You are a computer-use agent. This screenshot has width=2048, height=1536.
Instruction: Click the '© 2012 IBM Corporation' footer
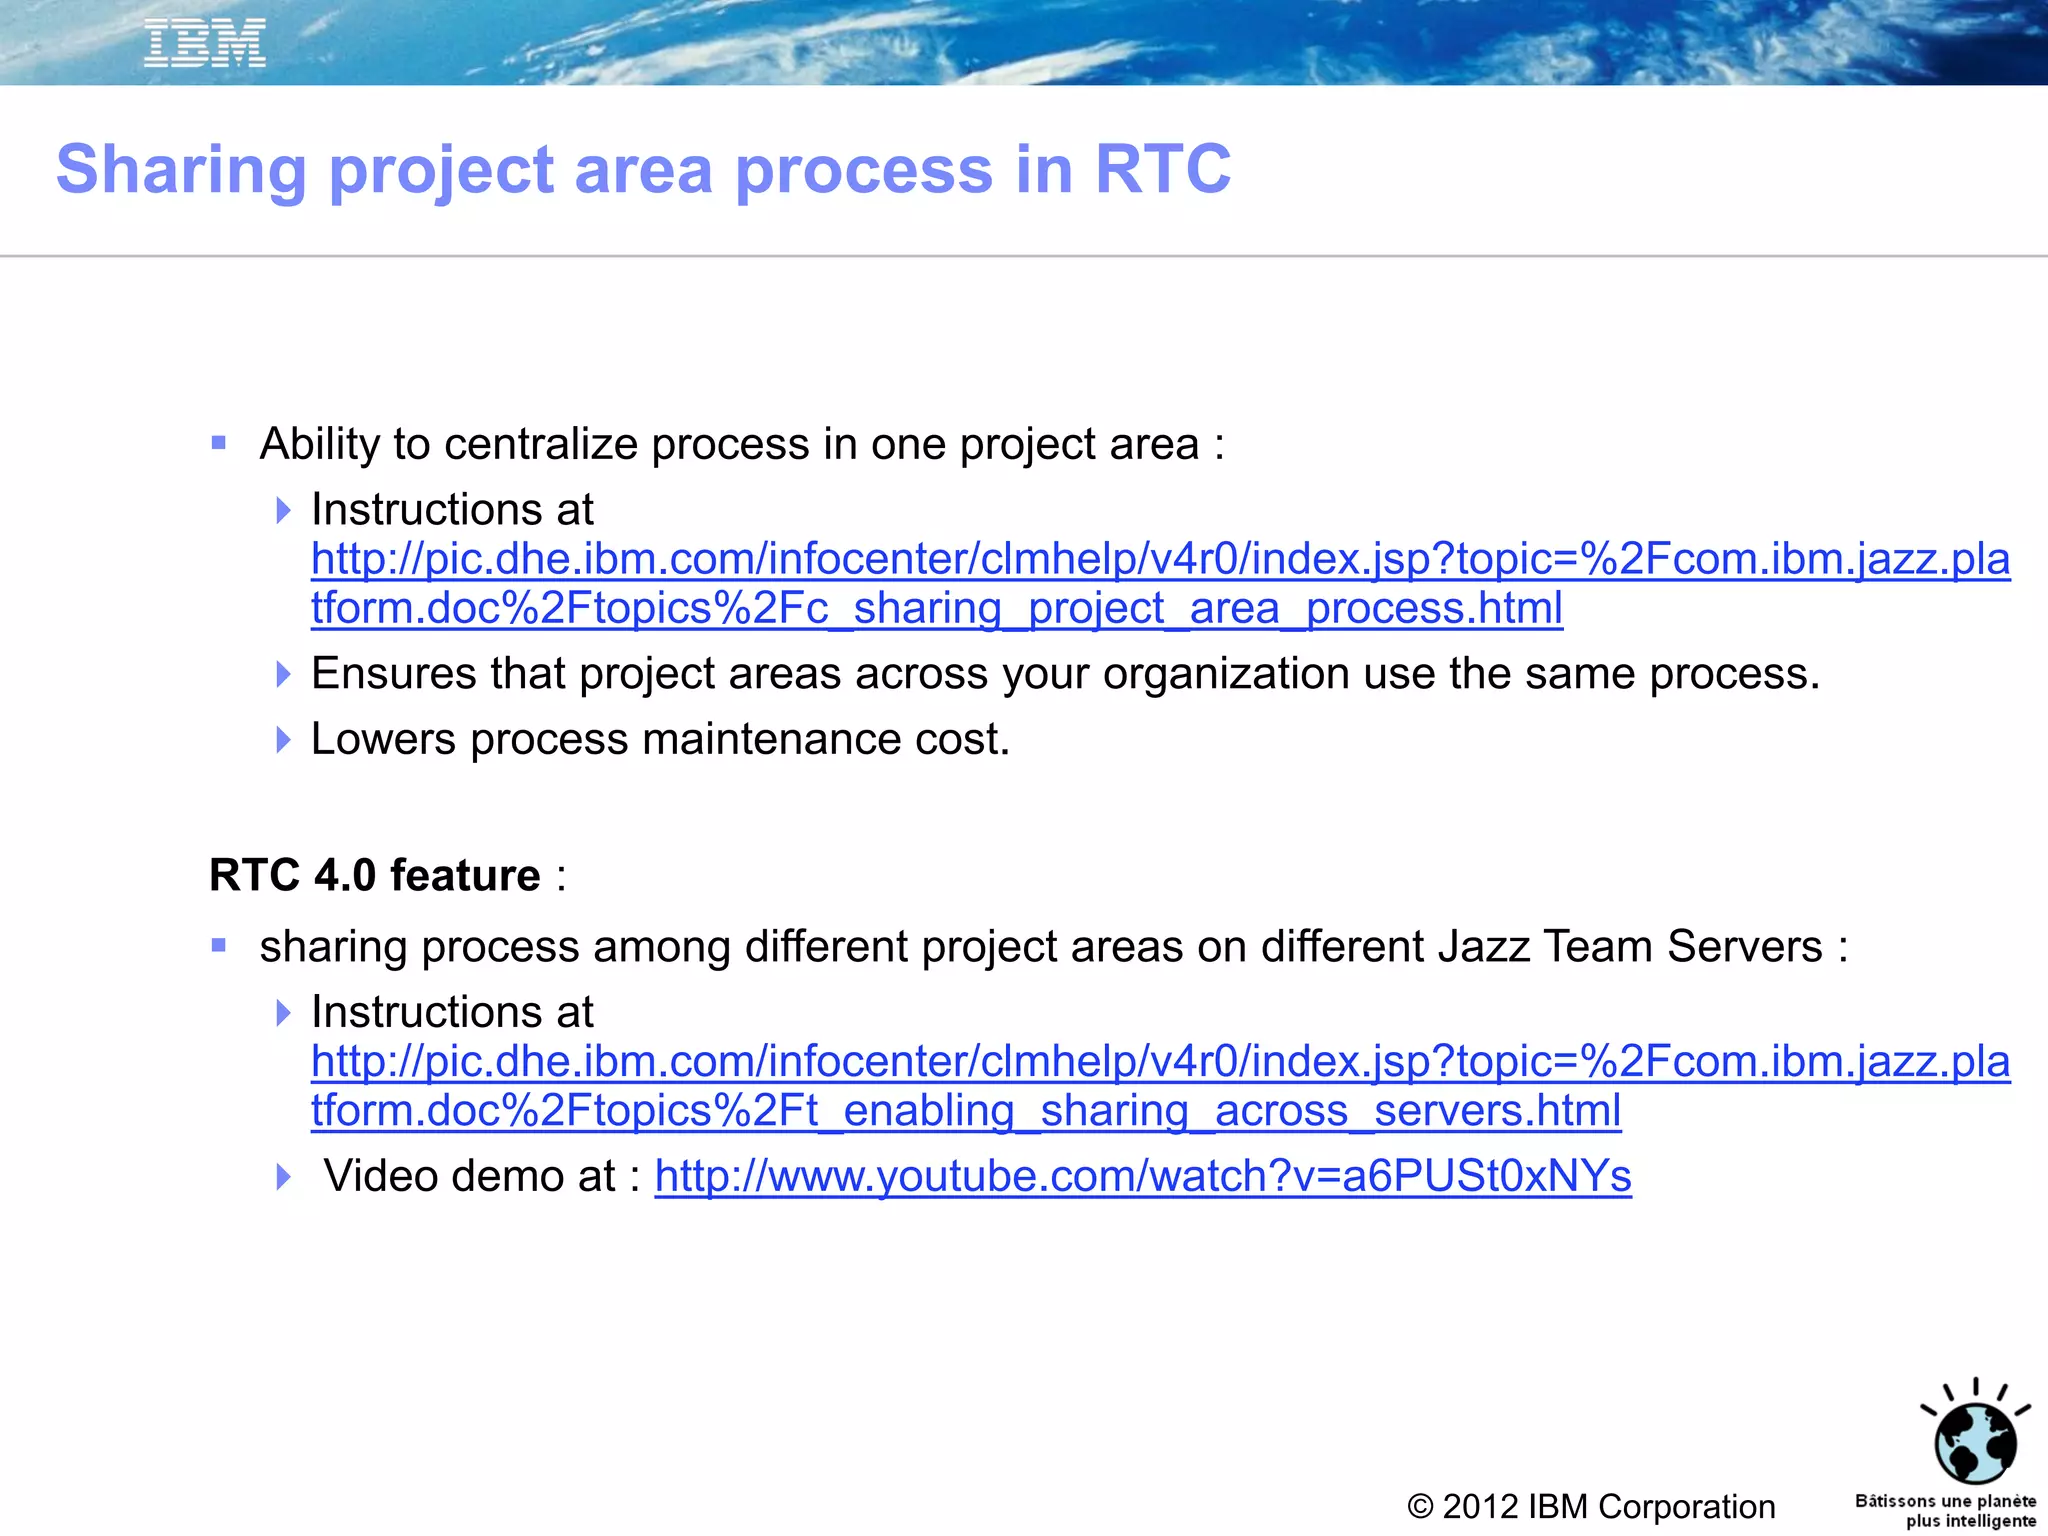[x=1591, y=1506]
